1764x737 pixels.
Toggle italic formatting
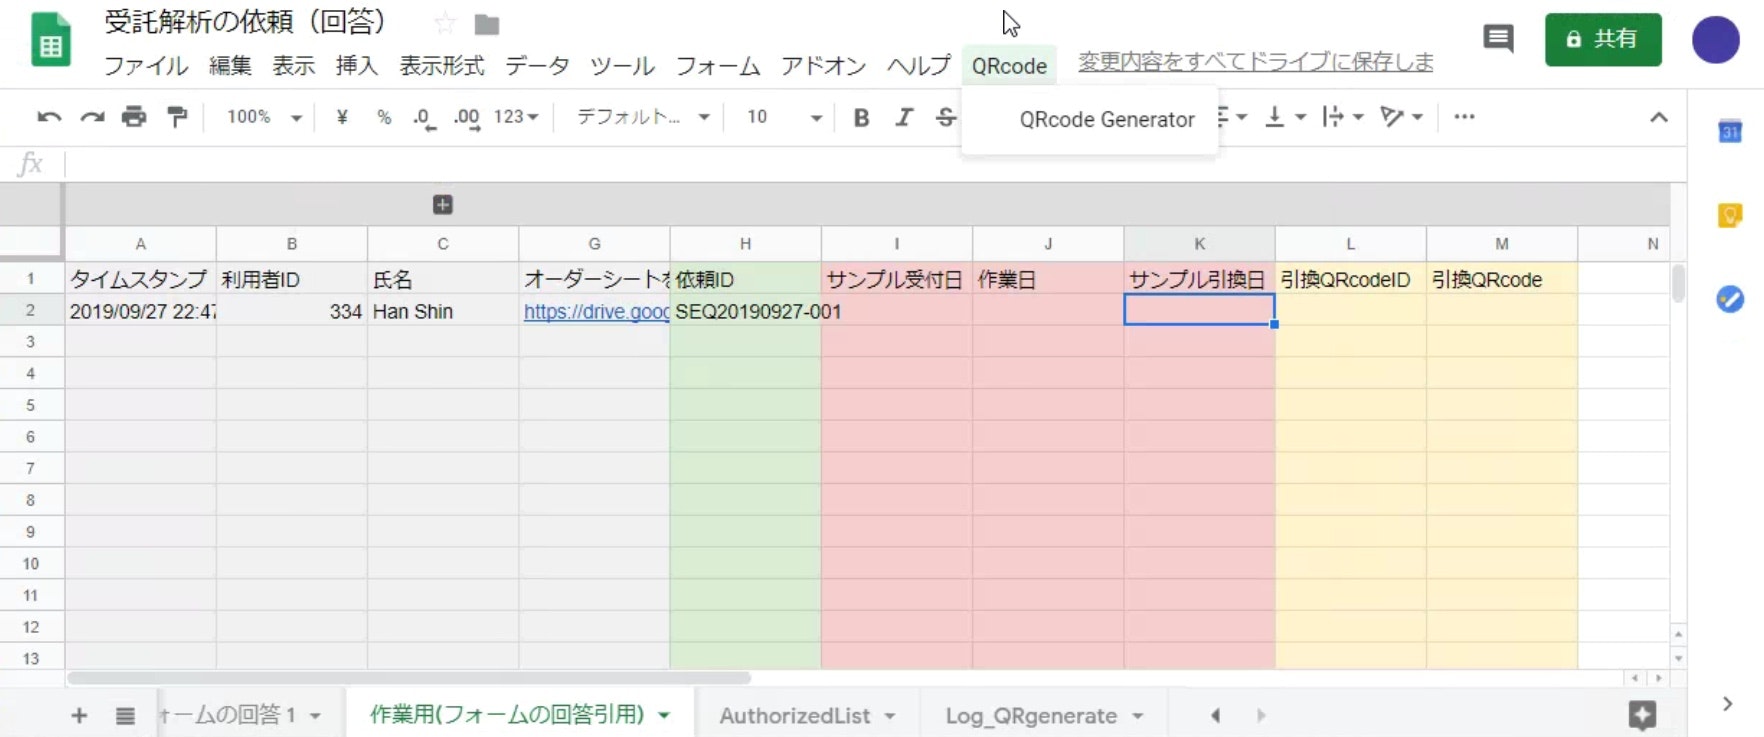904,117
